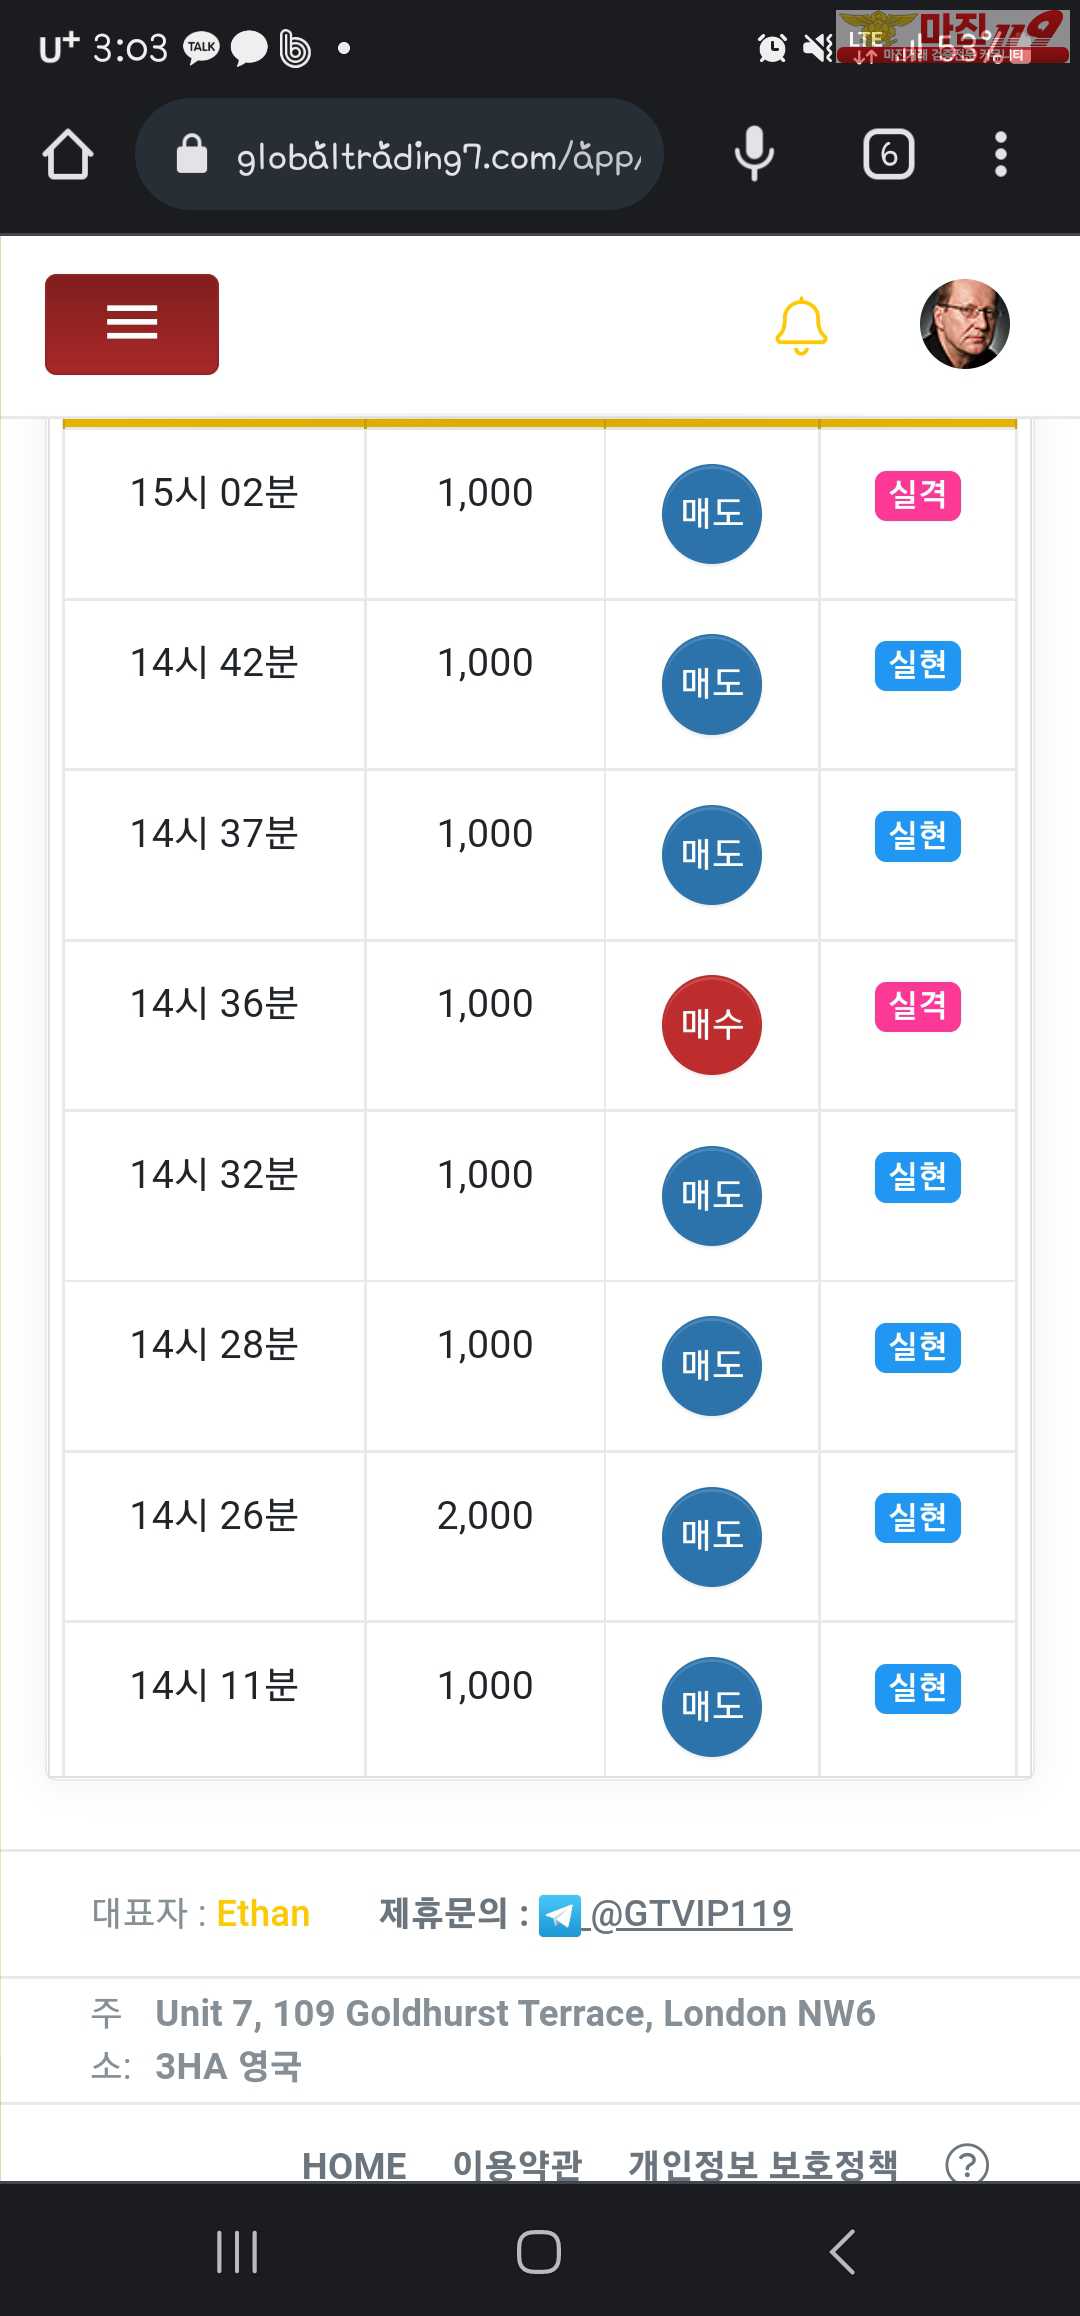Screen dimensions: 1080x2316
Task: Open the red hamburger menu
Action: pos(132,324)
